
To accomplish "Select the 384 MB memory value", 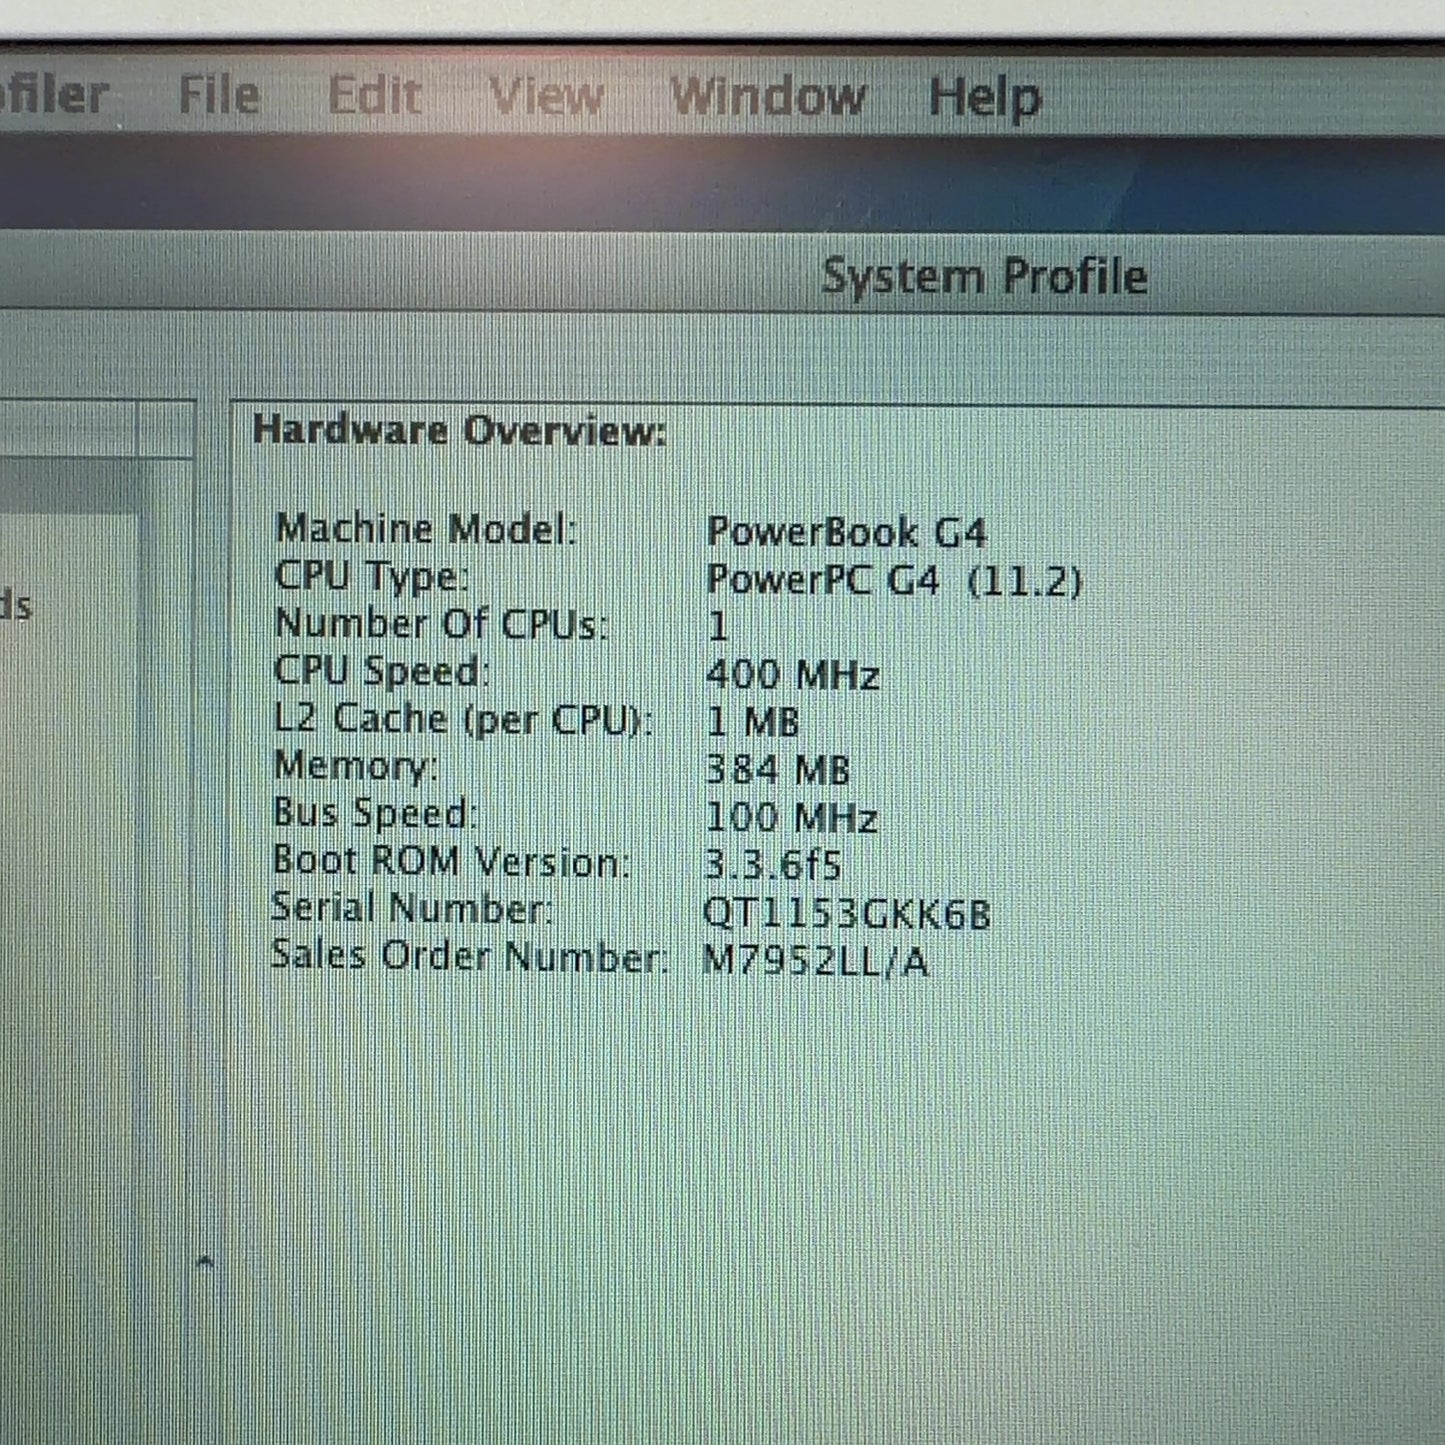I will tap(777, 769).
